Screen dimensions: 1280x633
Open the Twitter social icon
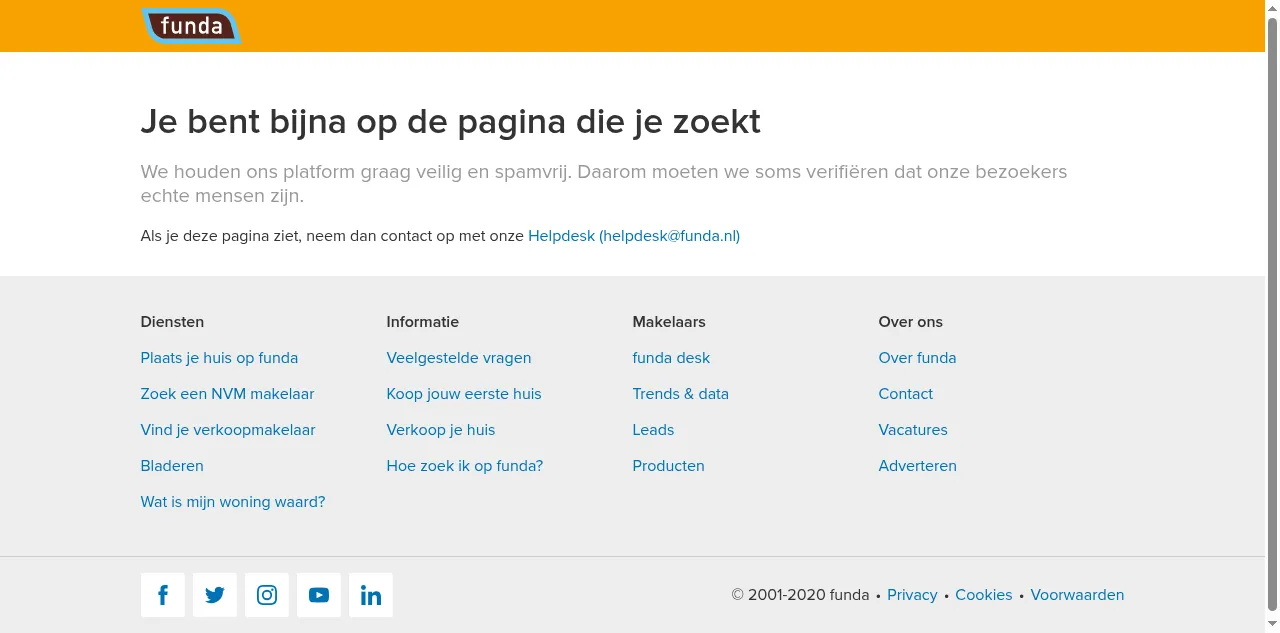click(x=215, y=595)
